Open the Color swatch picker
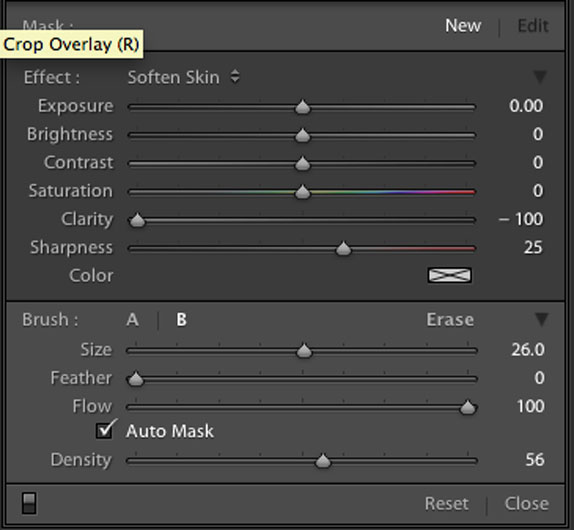This screenshot has width=574, height=530. click(x=450, y=275)
